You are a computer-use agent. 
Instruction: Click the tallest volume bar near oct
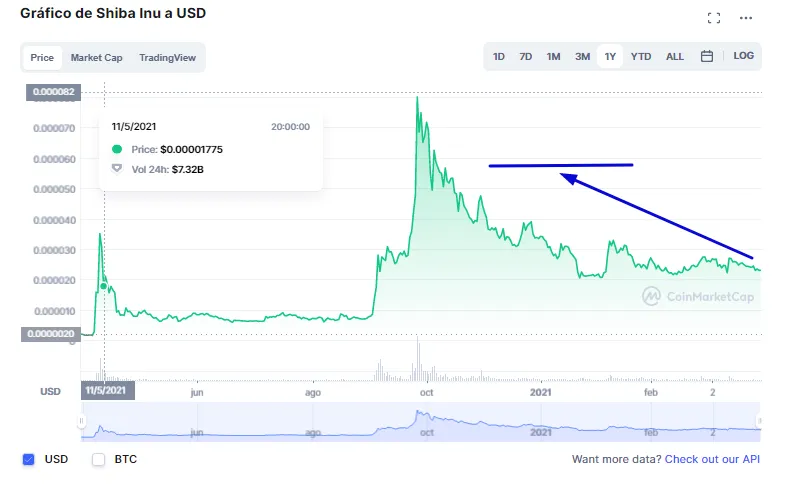(418, 359)
